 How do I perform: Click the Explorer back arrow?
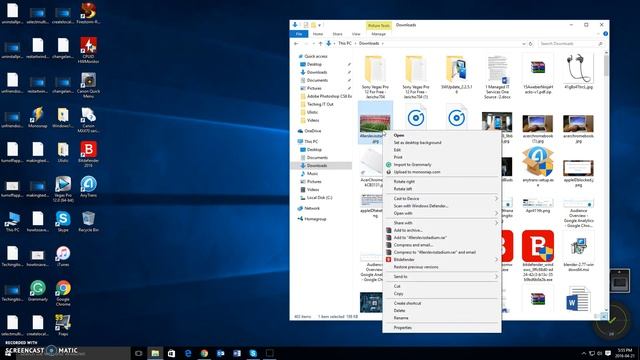point(296,43)
